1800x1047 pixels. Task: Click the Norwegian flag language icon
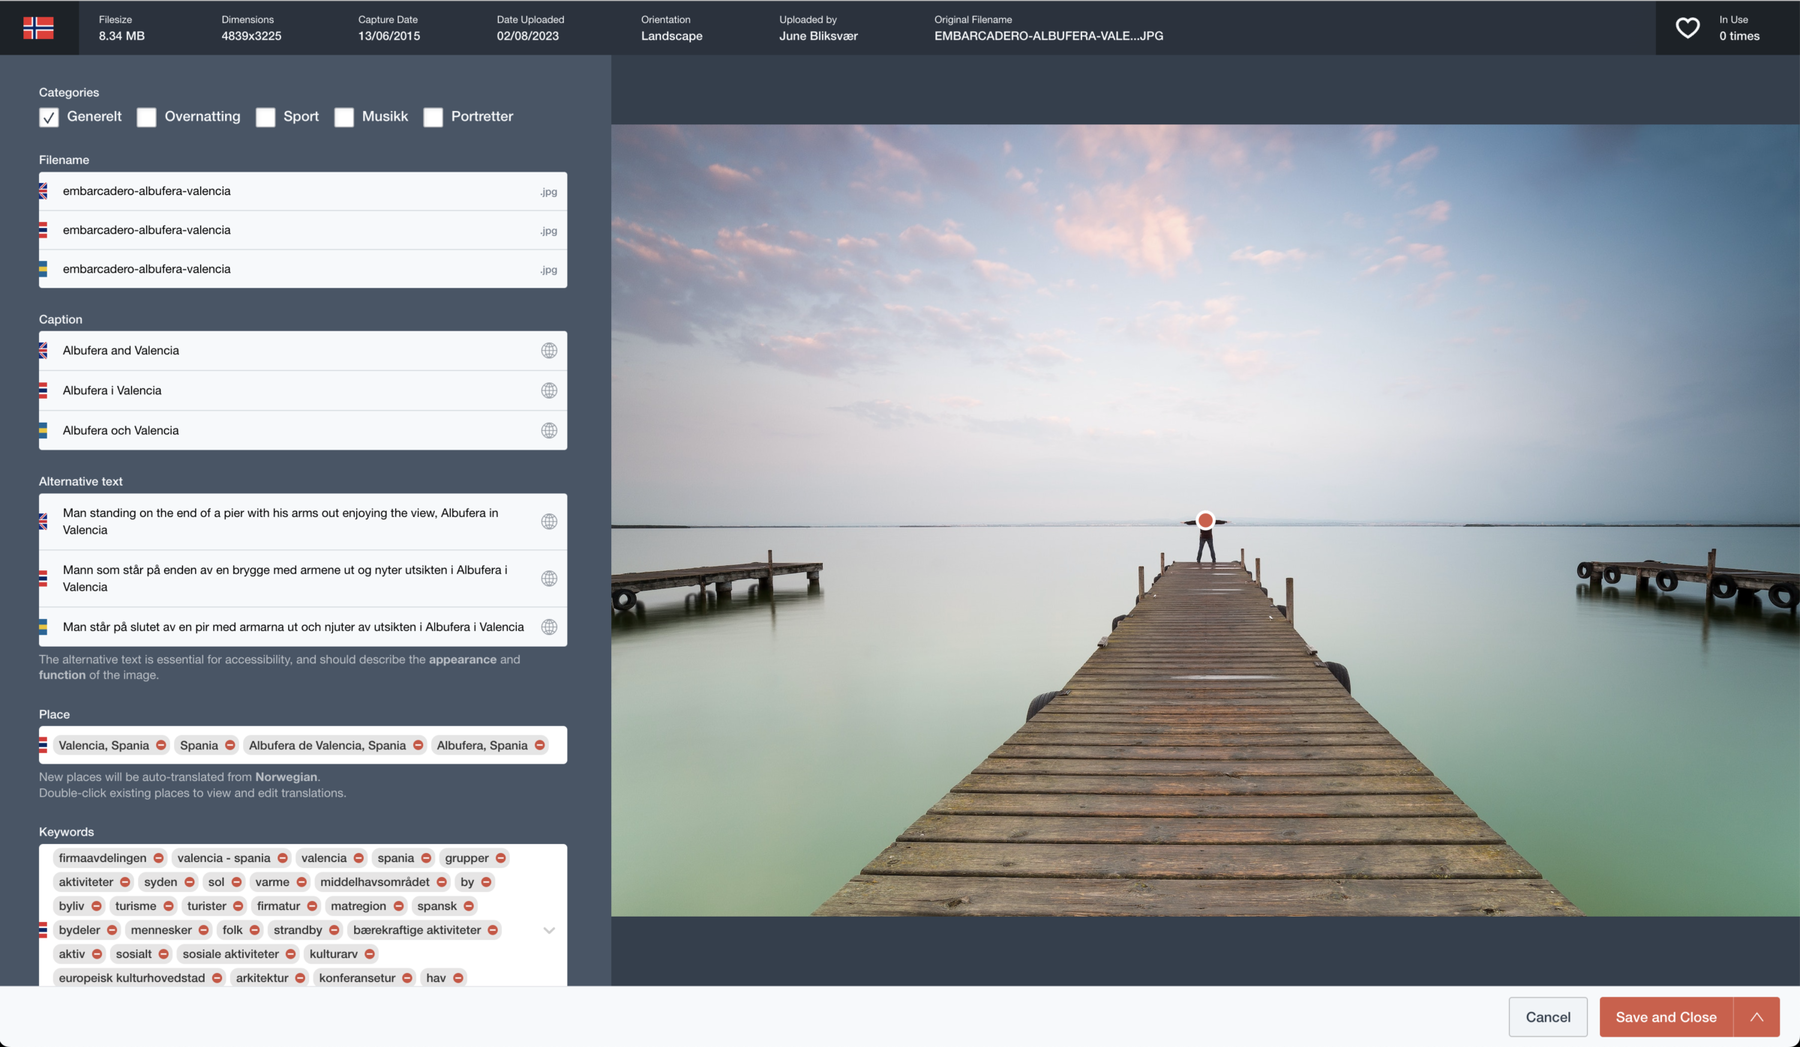click(x=38, y=28)
